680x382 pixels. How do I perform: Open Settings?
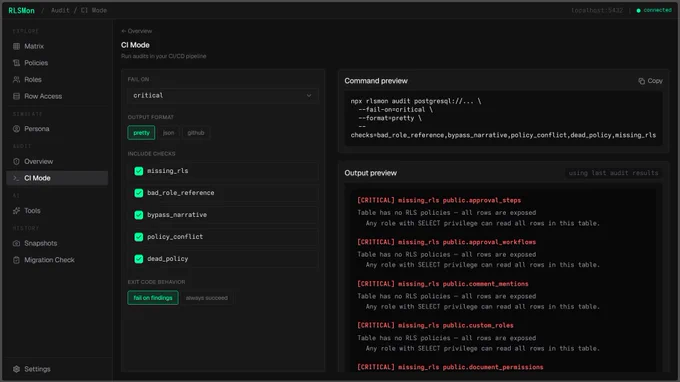click(57, 369)
